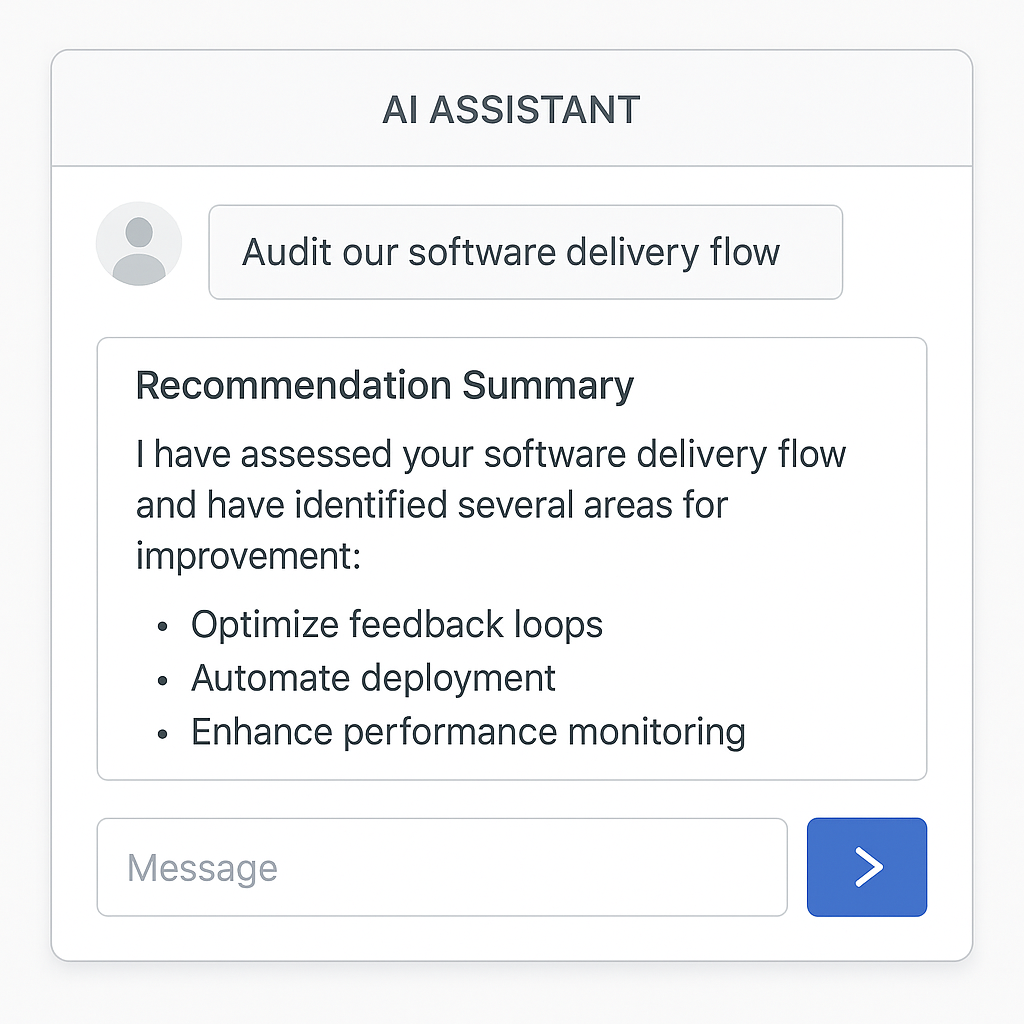1024x1024 pixels.
Task: Click the bullet dot beside "Optimize feedback loops"
Action: pos(163,627)
